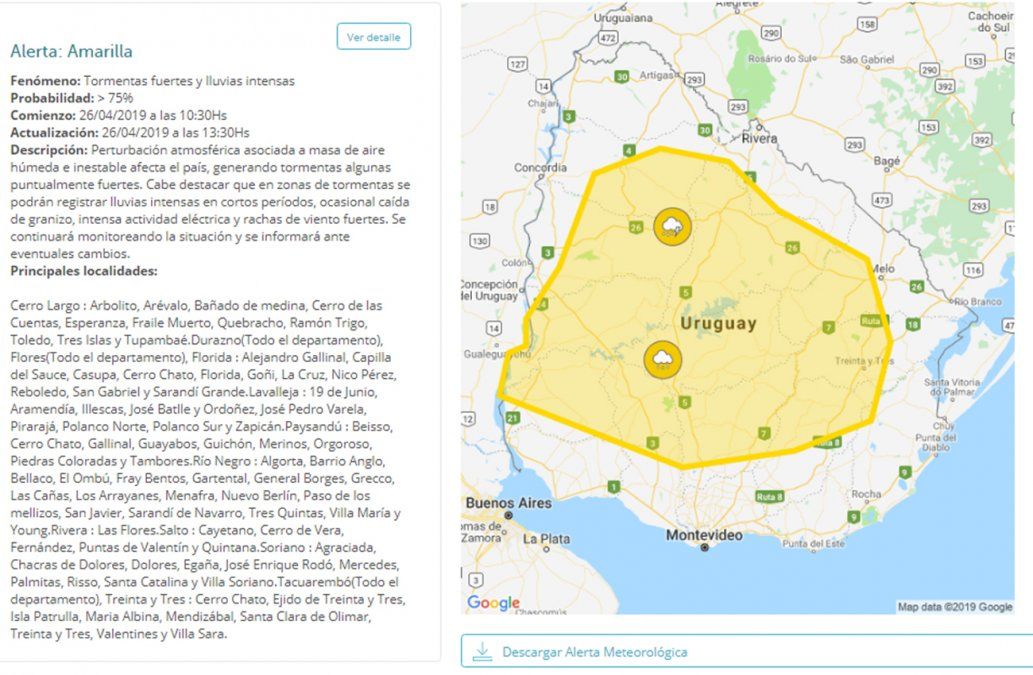Click the download arrow icon
Image resolution: width=1033 pixels, height=675 pixels.
point(483,652)
